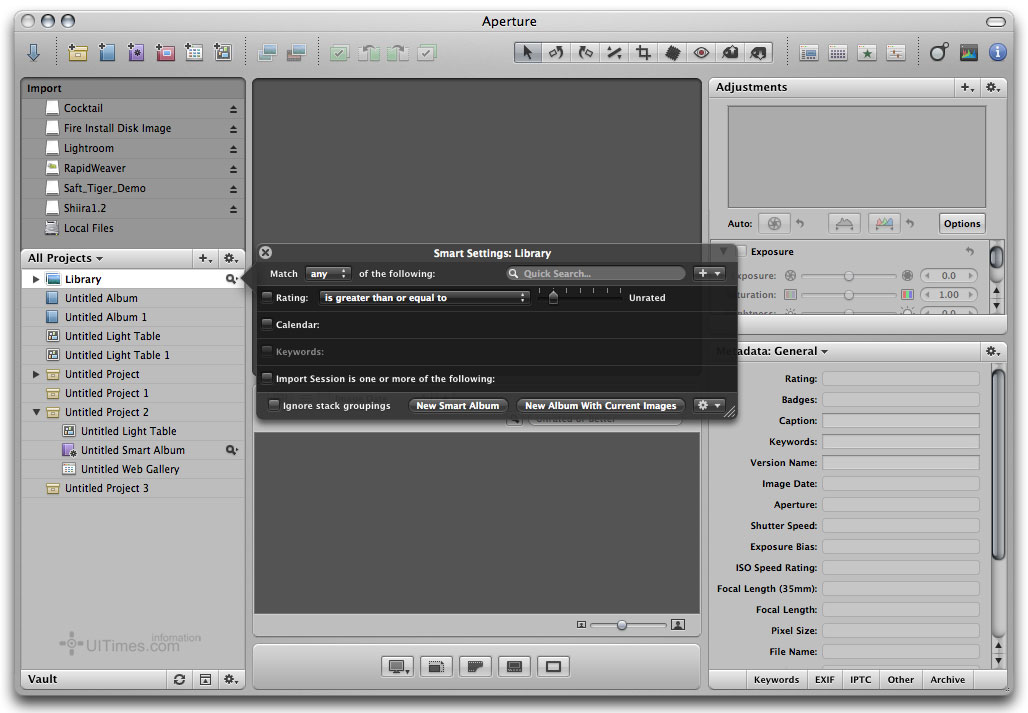The height and width of the screenshot is (713, 1028).
Task: Open the smart settings gear dropdown
Action: coord(709,405)
